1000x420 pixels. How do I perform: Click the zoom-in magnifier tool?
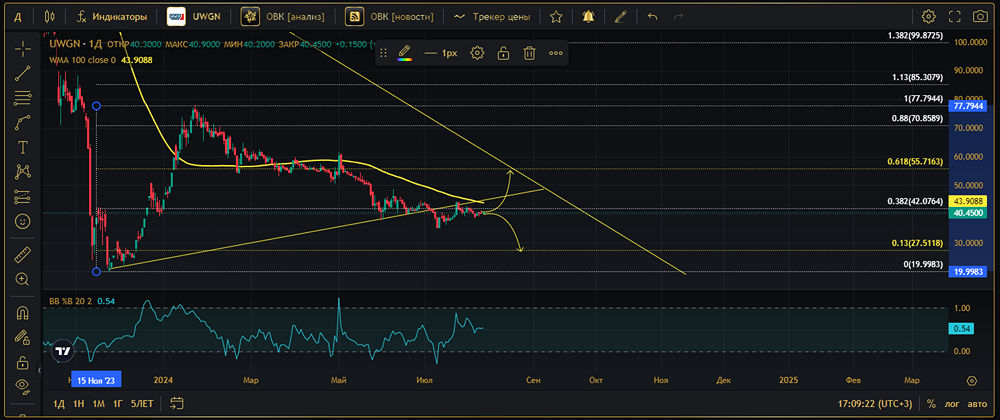tap(22, 280)
